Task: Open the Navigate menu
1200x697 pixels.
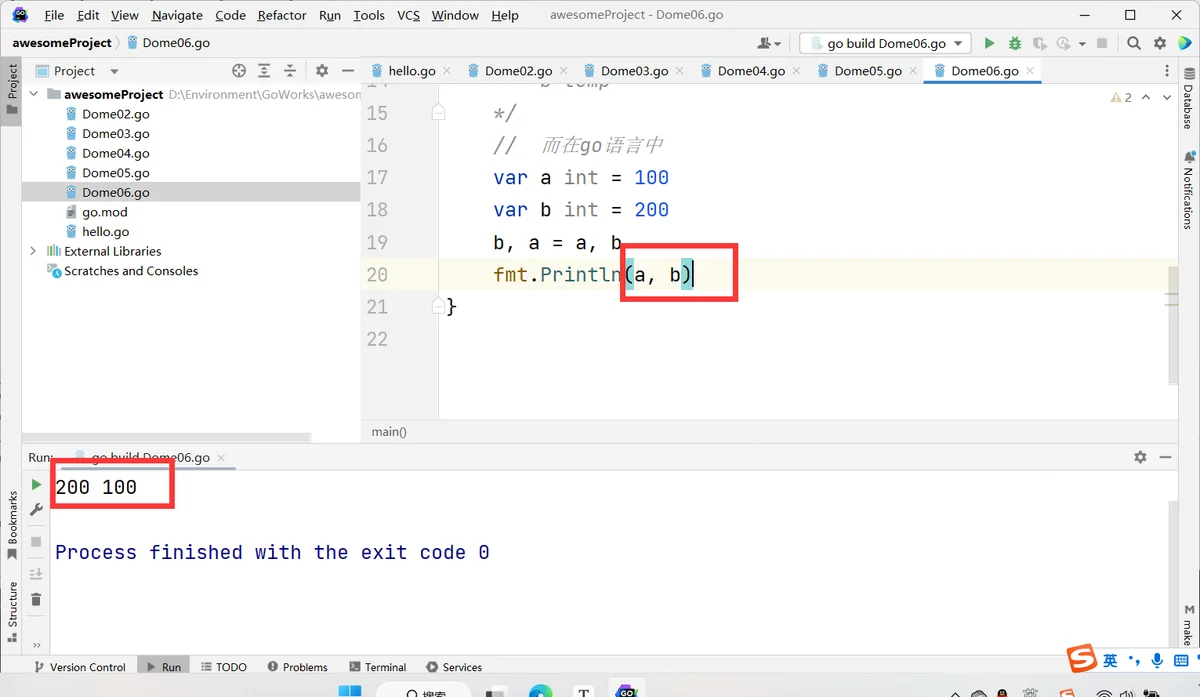Action: point(177,15)
